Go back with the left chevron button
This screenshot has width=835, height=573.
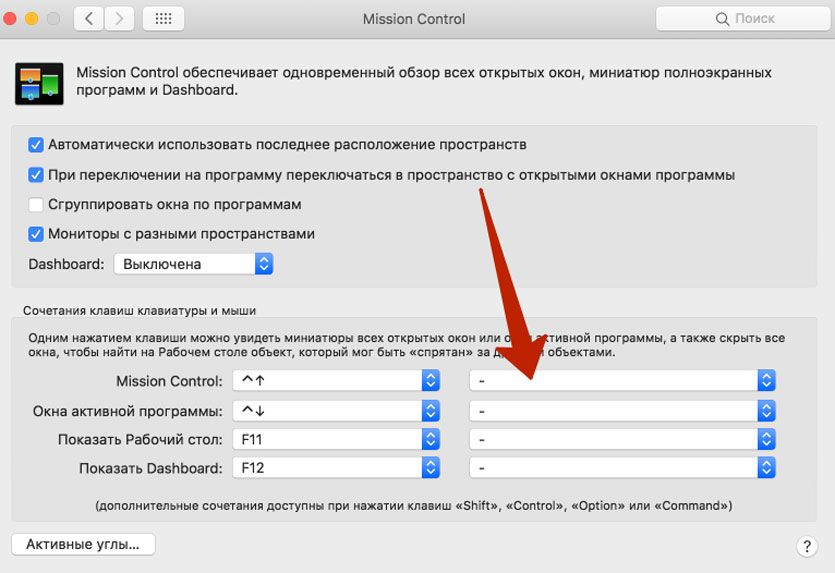tap(88, 19)
